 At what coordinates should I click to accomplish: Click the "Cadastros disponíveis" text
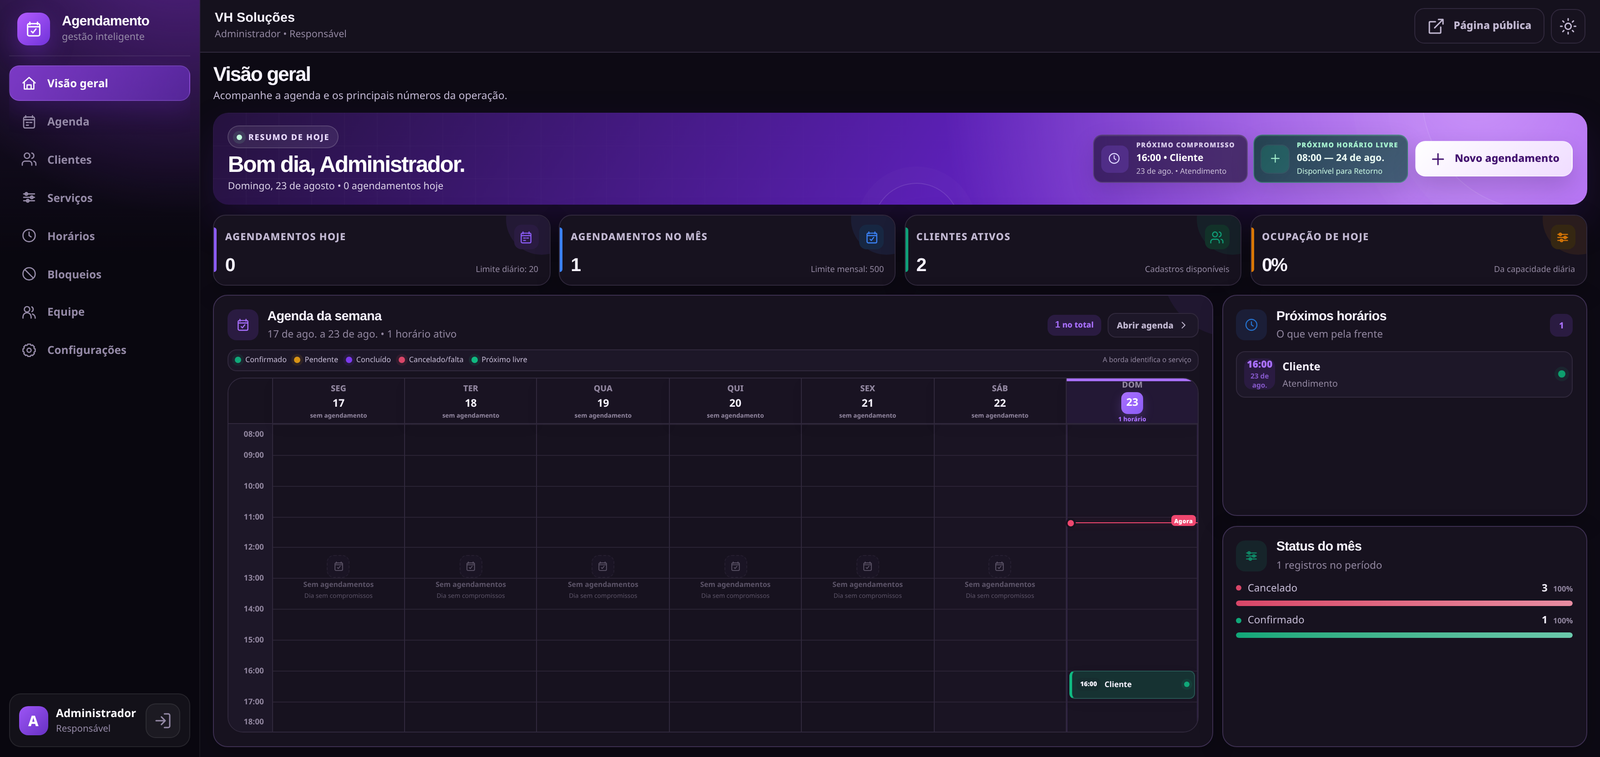[x=1187, y=269]
